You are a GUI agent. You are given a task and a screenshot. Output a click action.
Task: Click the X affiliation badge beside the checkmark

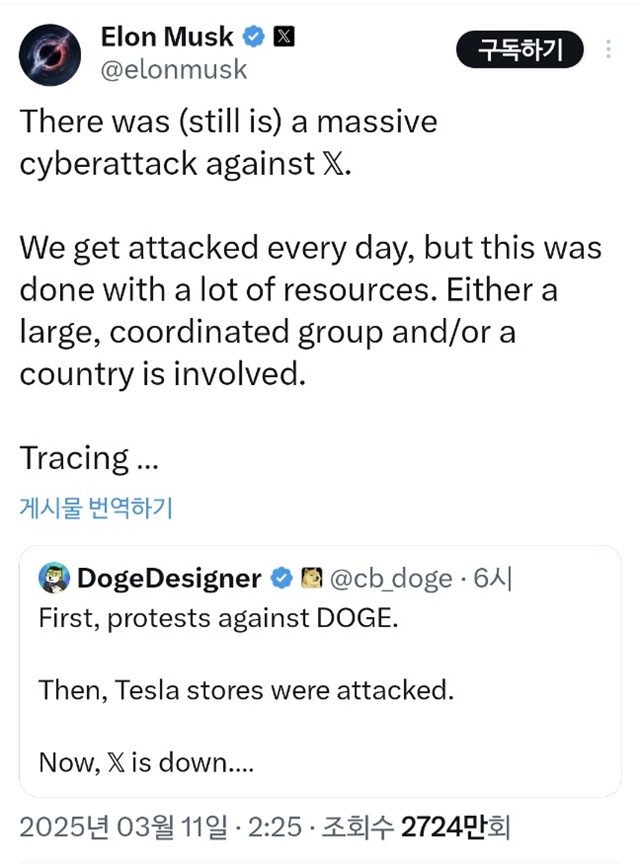284,37
